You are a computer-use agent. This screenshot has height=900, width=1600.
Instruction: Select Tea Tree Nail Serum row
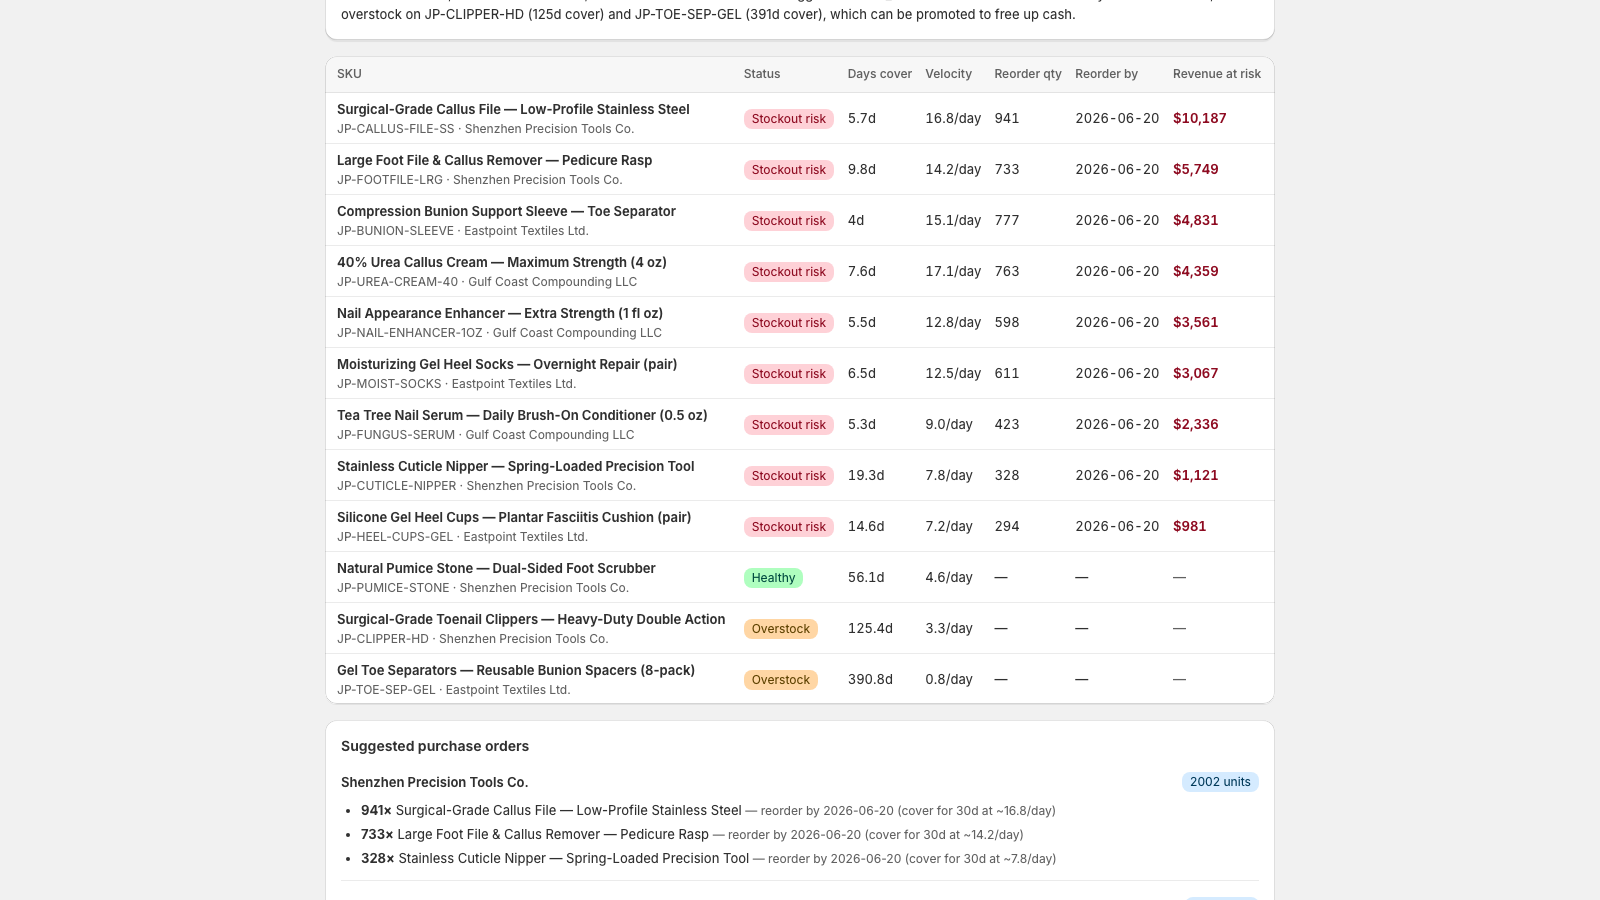pyautogui.click(x=800, y=424)
